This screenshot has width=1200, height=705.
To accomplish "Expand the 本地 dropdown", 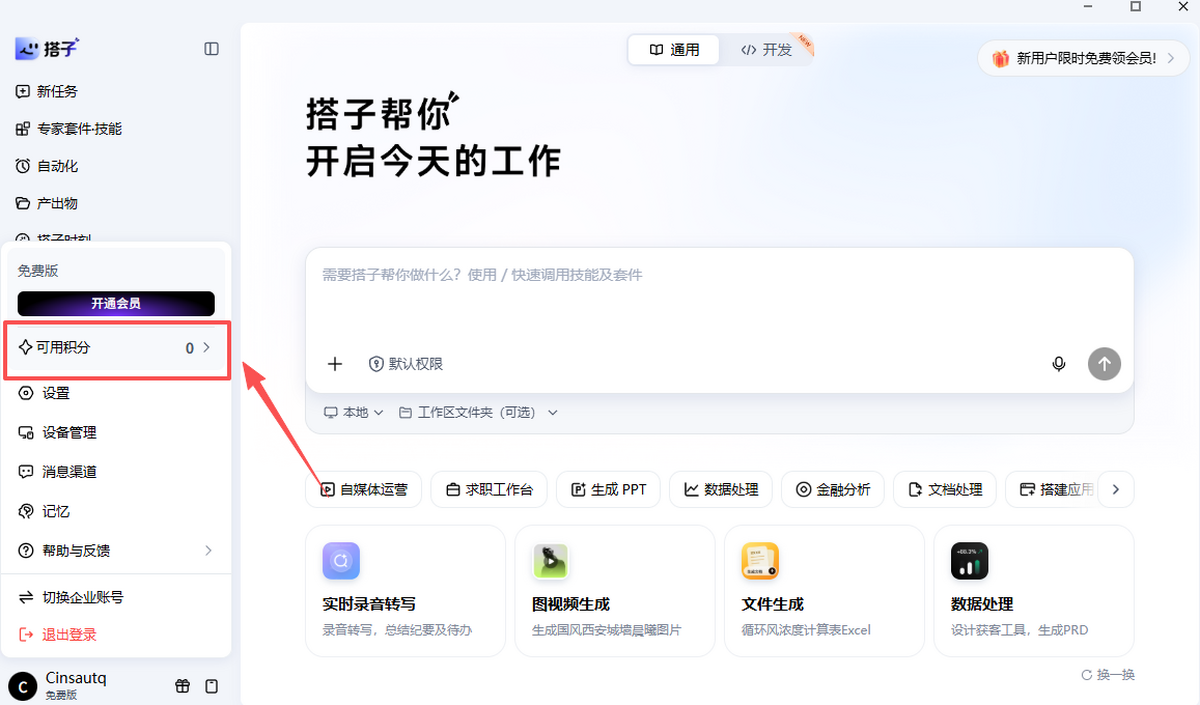I will 354,412.
